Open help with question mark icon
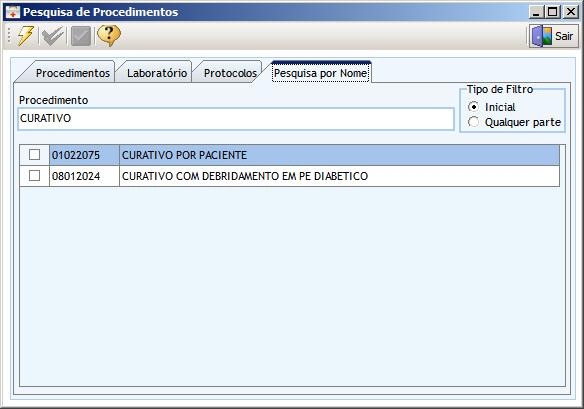584x409 pixels. tap(109, 36)
